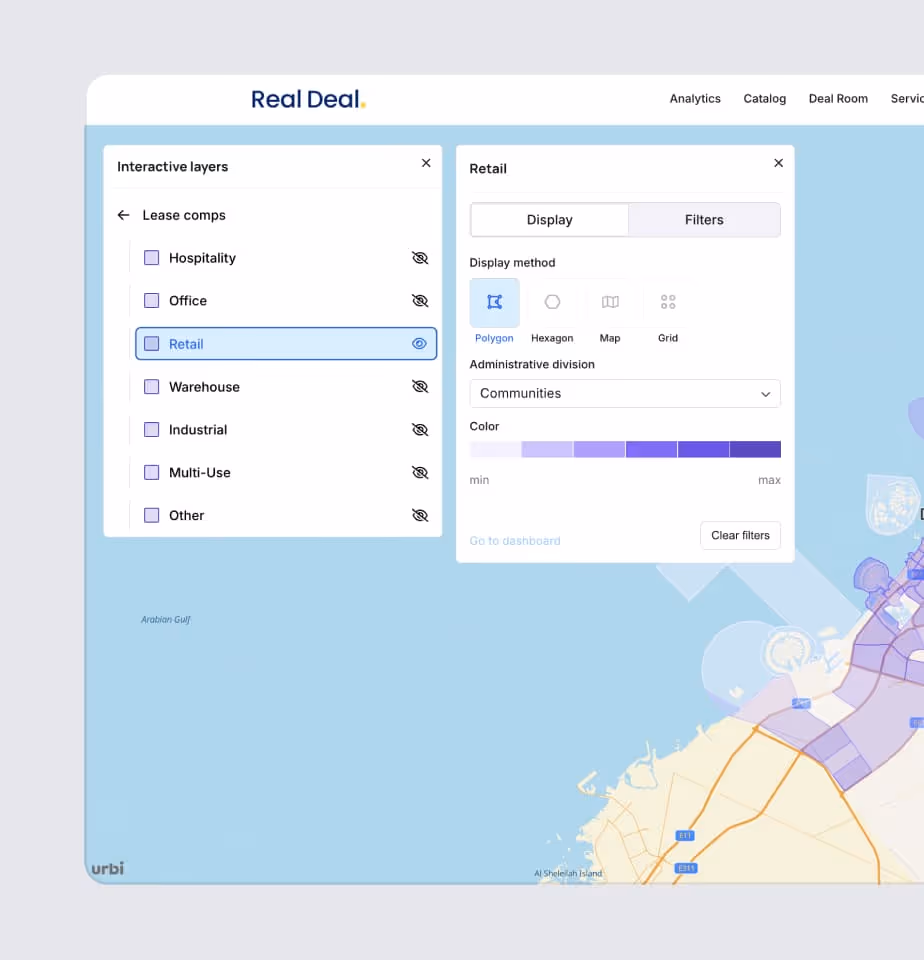924x960 pixels.
Task: Click the Arabian Gulf map label
Action: (x=165, y=620)
